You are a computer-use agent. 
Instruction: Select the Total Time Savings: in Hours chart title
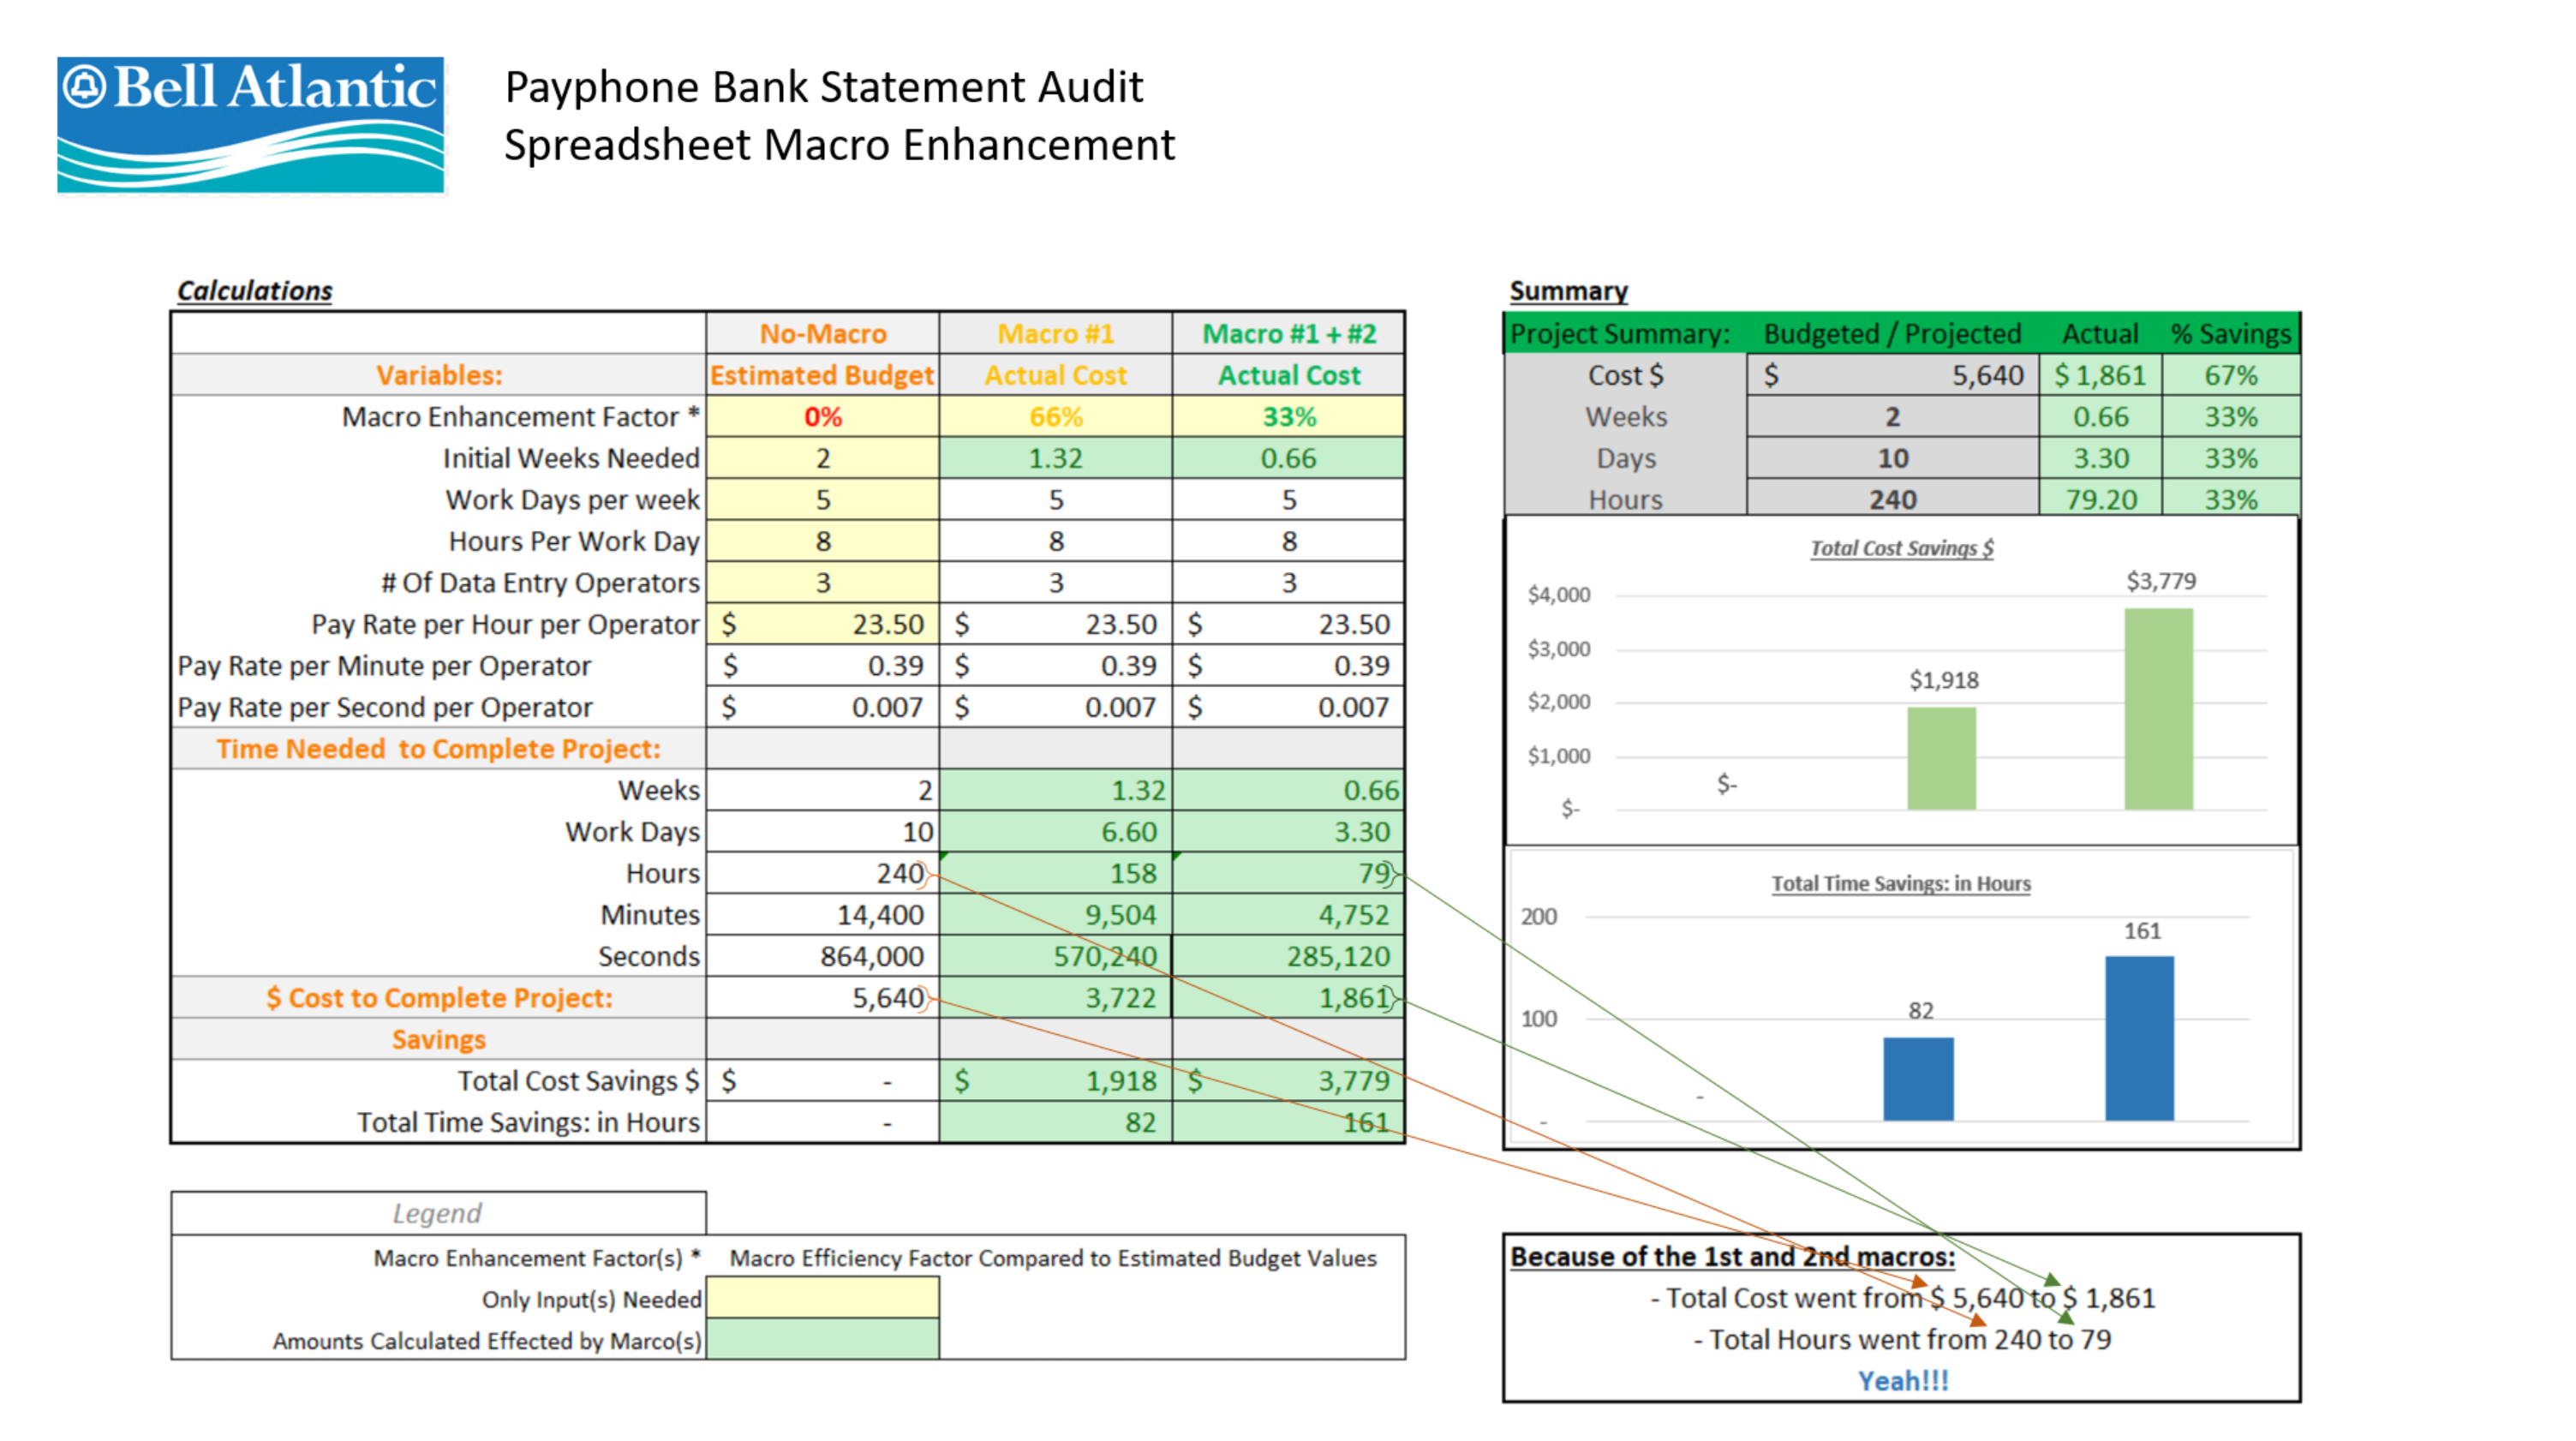[1901, 883]
